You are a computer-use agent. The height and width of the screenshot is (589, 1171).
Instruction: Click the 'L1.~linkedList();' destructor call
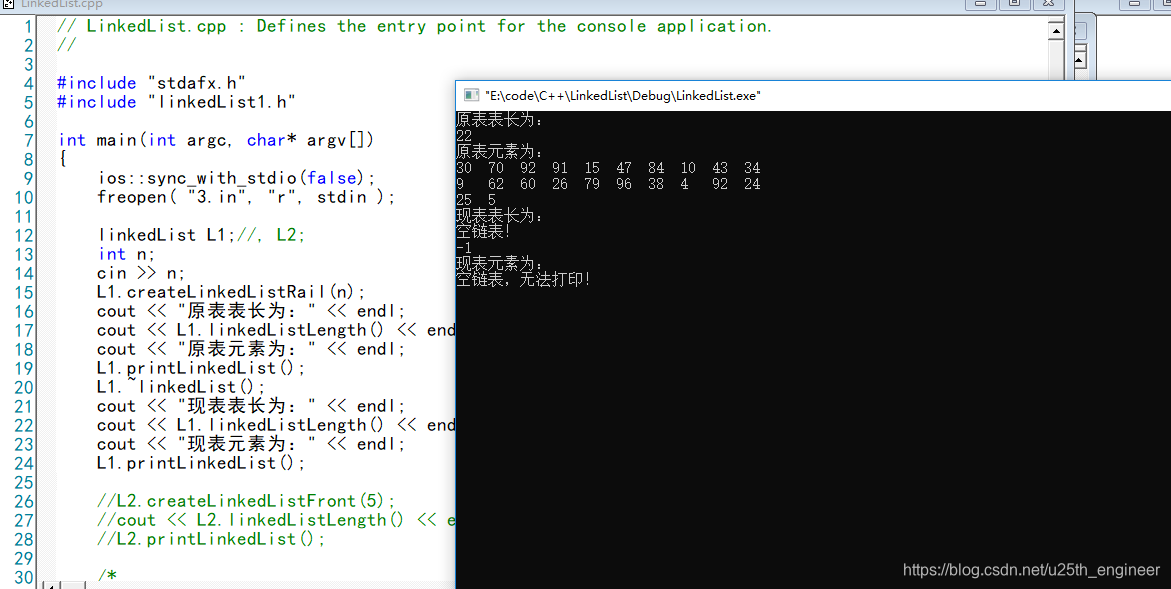[x=181, y=387]
